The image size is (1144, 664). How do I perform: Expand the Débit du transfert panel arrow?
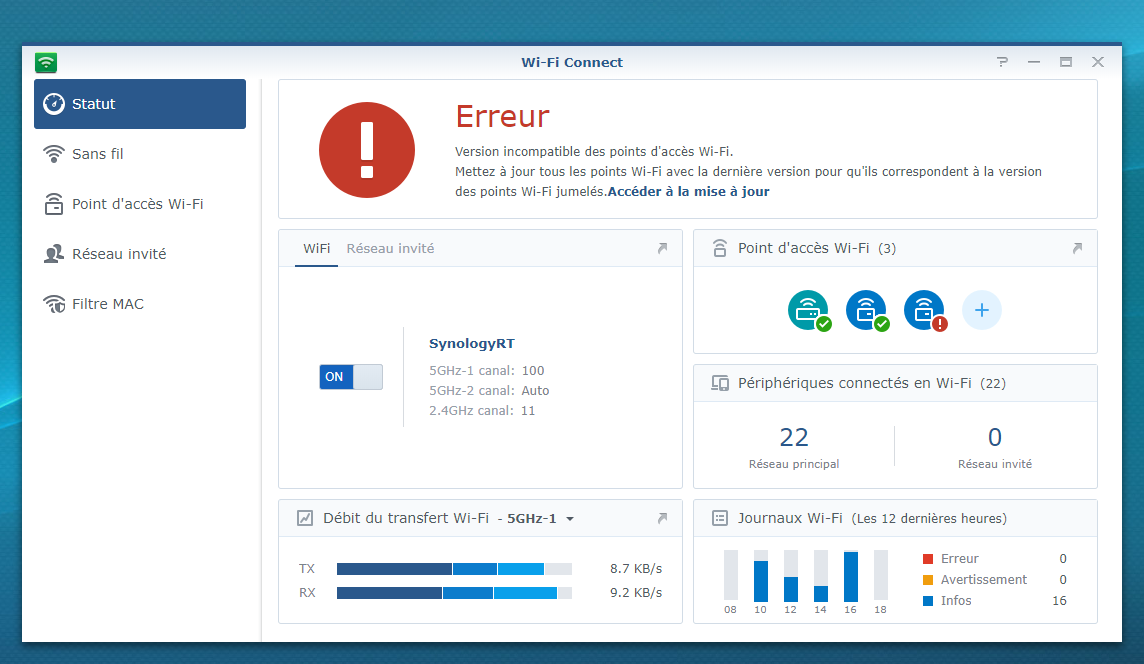click(662, 518)
